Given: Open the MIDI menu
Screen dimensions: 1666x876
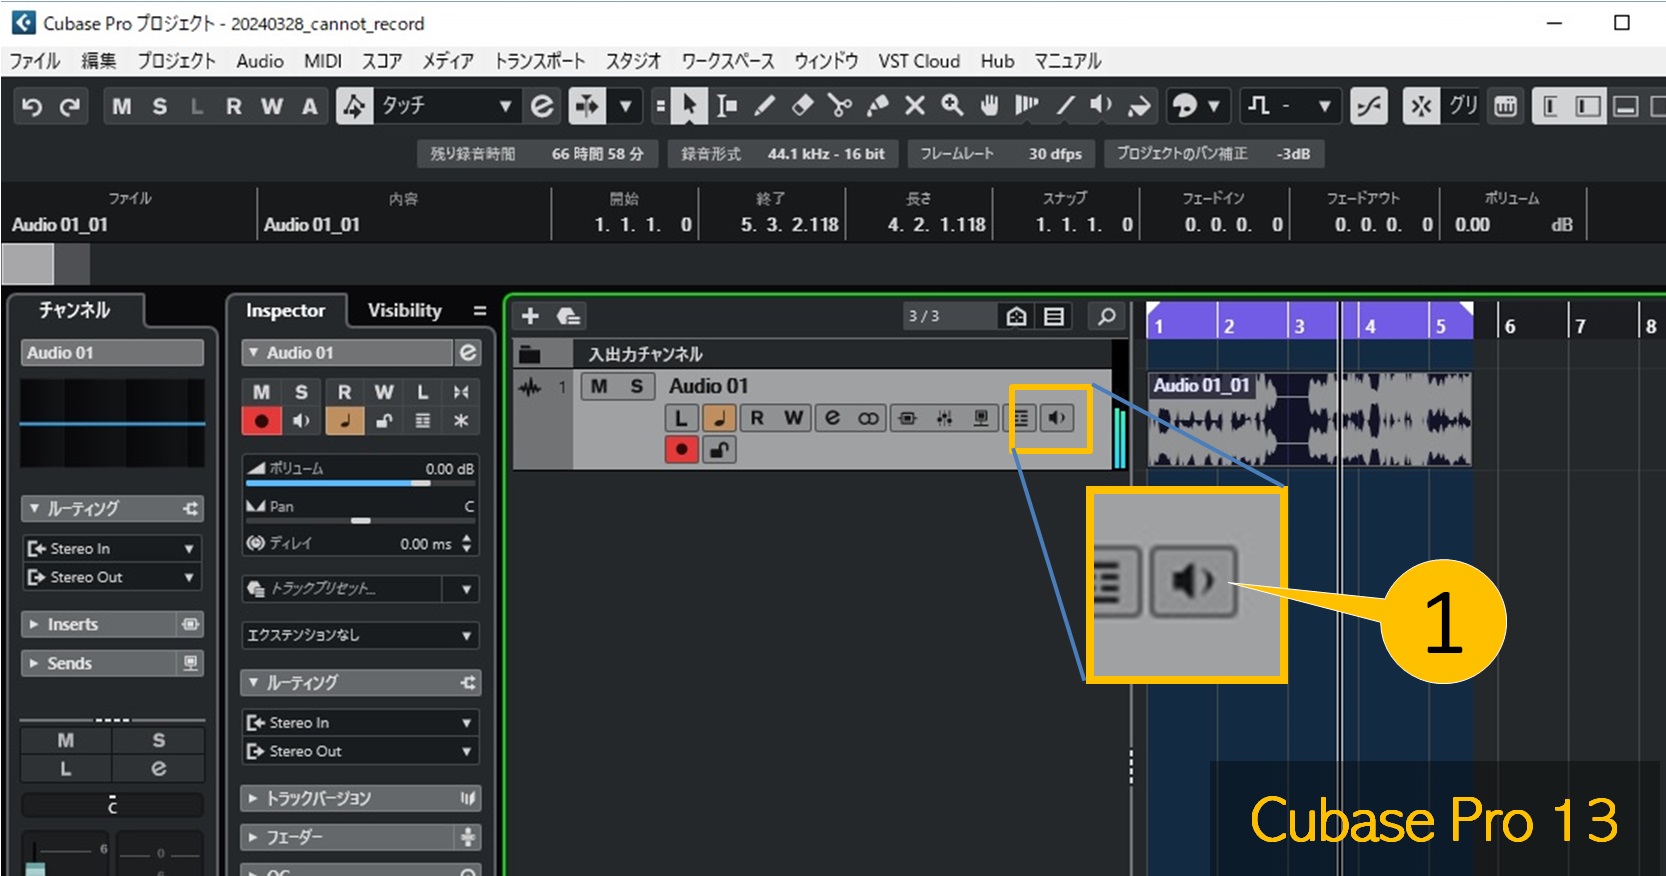Looking at the screenshot, I should [323, 61].
